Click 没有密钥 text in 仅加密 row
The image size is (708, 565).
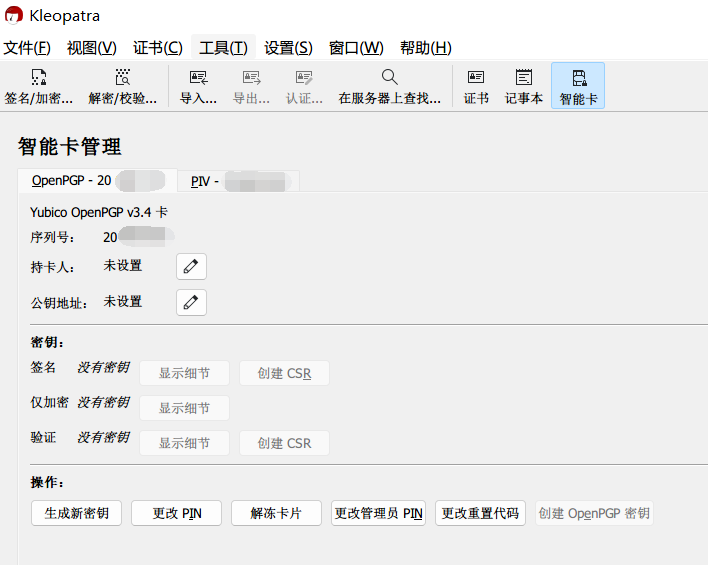coord(103,402)
